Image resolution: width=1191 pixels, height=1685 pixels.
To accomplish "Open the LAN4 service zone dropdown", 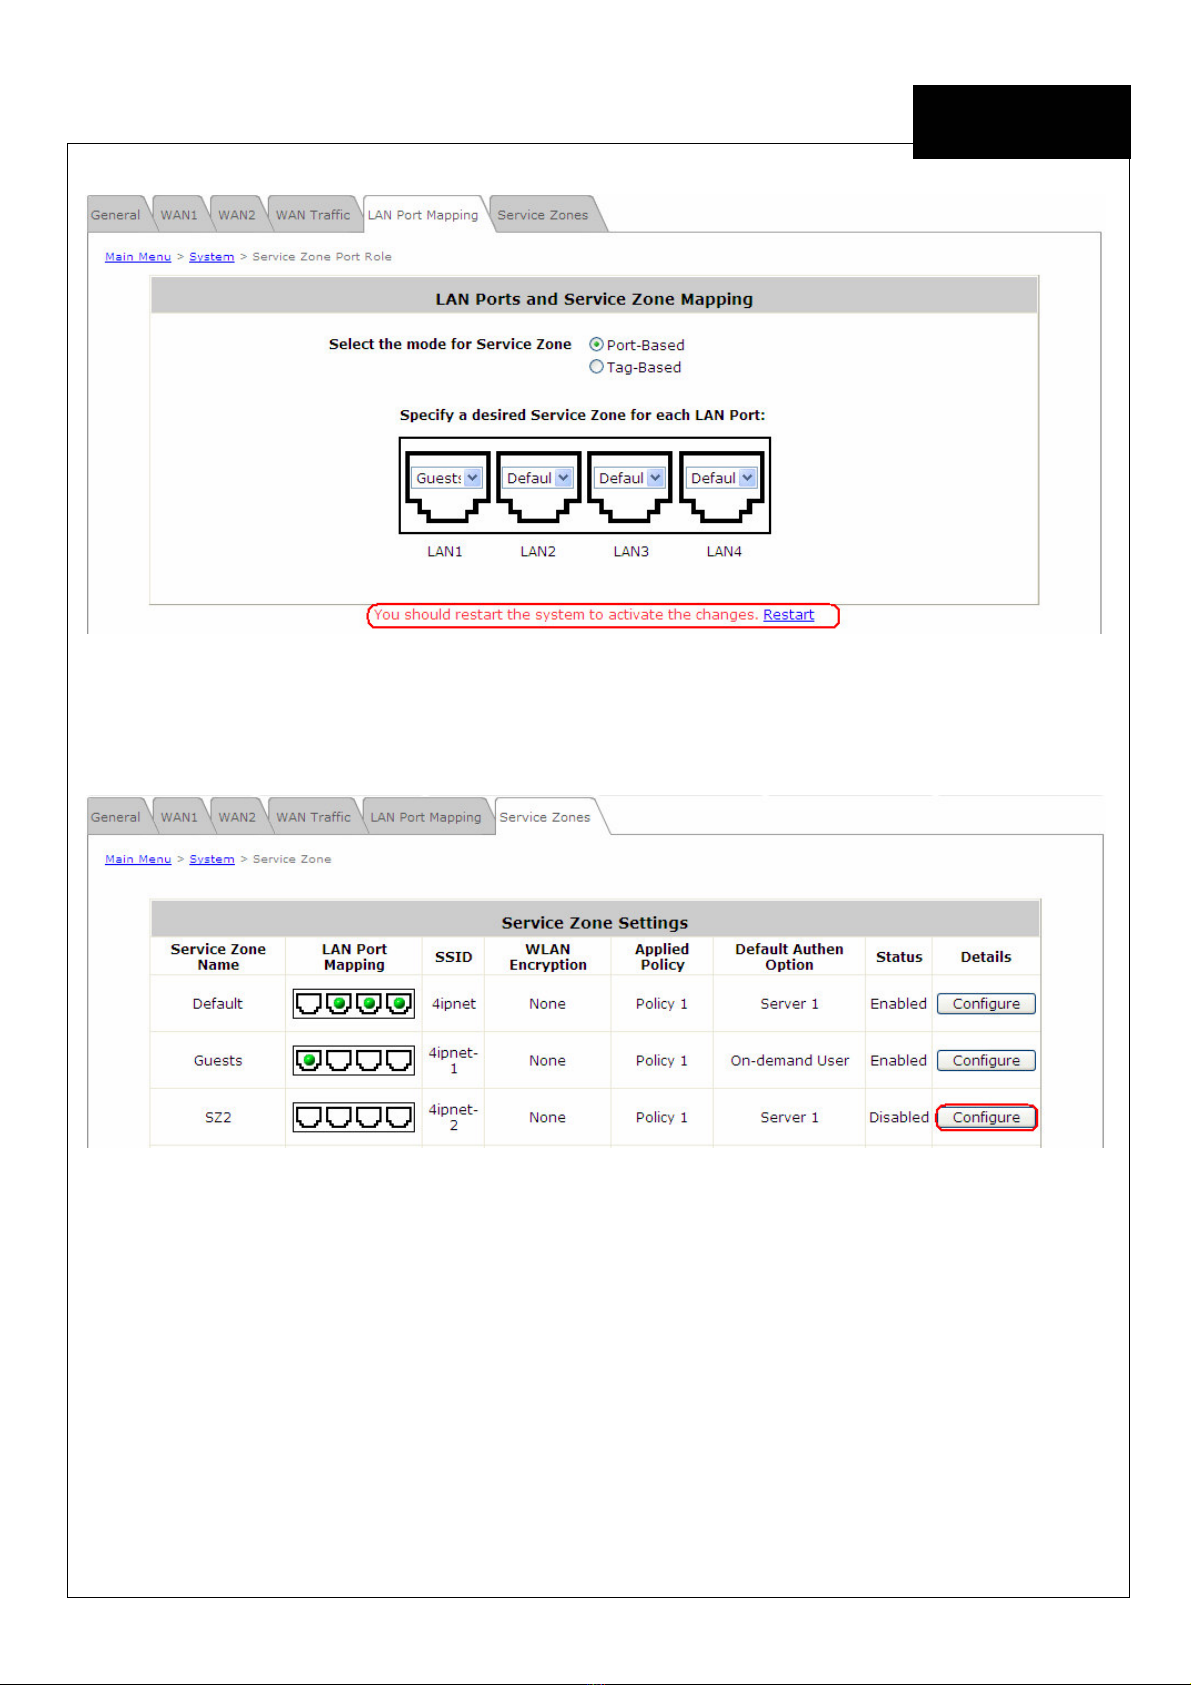I will (x=722, y=478).
